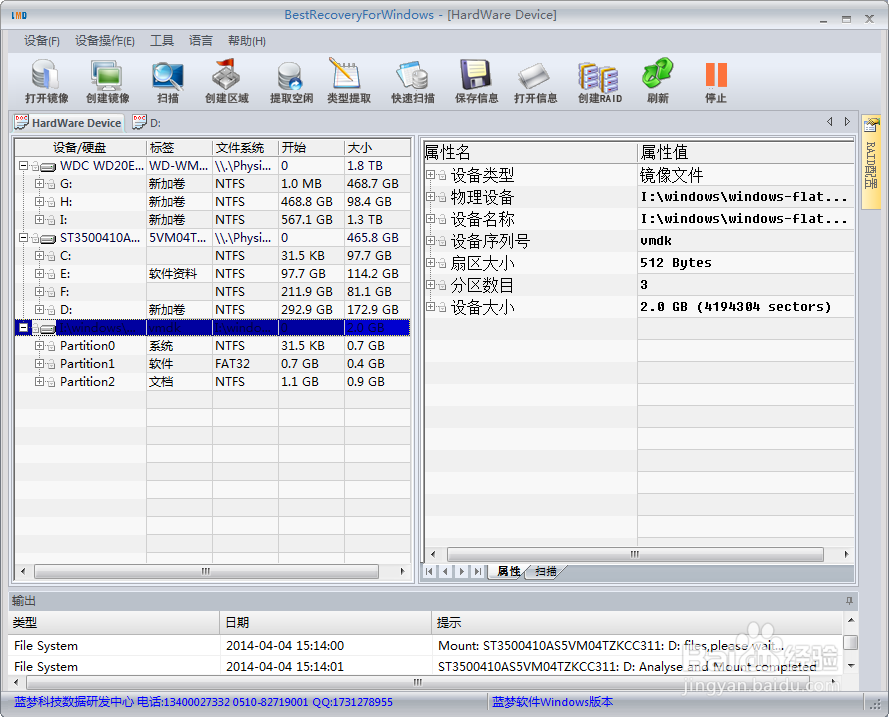Click the 设备/硬盘 column header
The image size is (889, 717).
coord(81,148)
